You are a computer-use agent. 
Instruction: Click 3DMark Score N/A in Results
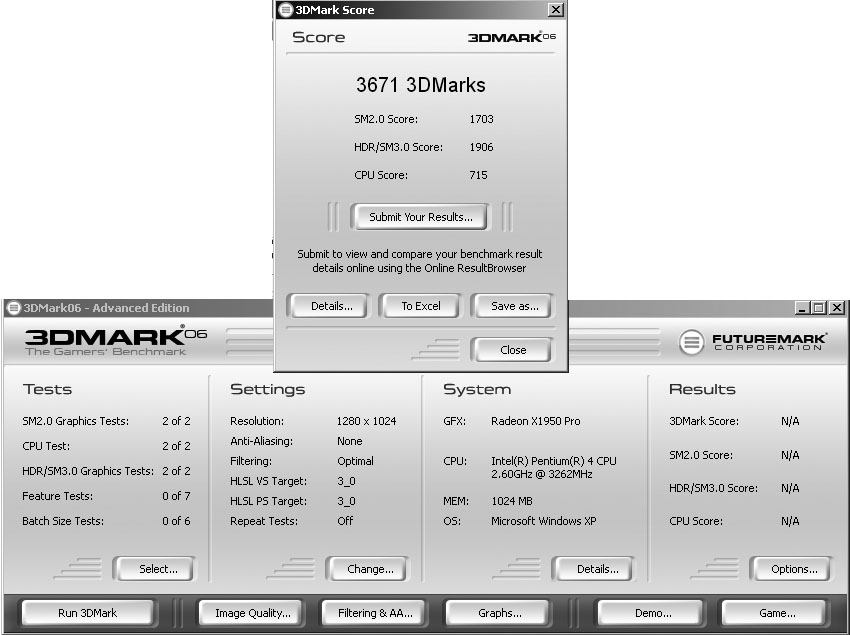790,421
